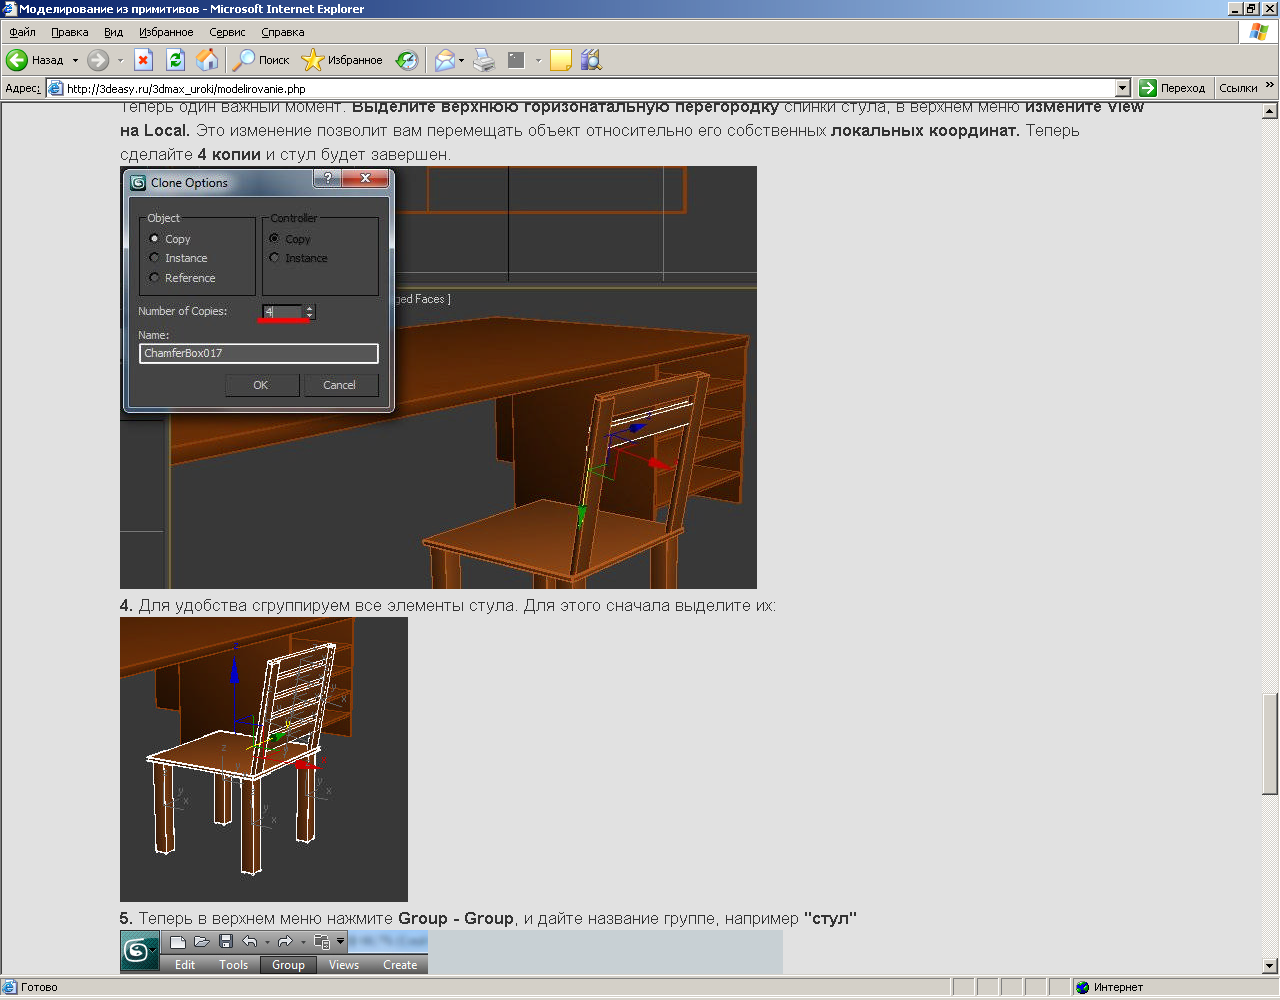
Task: Expand the address bar dropdown list
Action: point(1122,88)
